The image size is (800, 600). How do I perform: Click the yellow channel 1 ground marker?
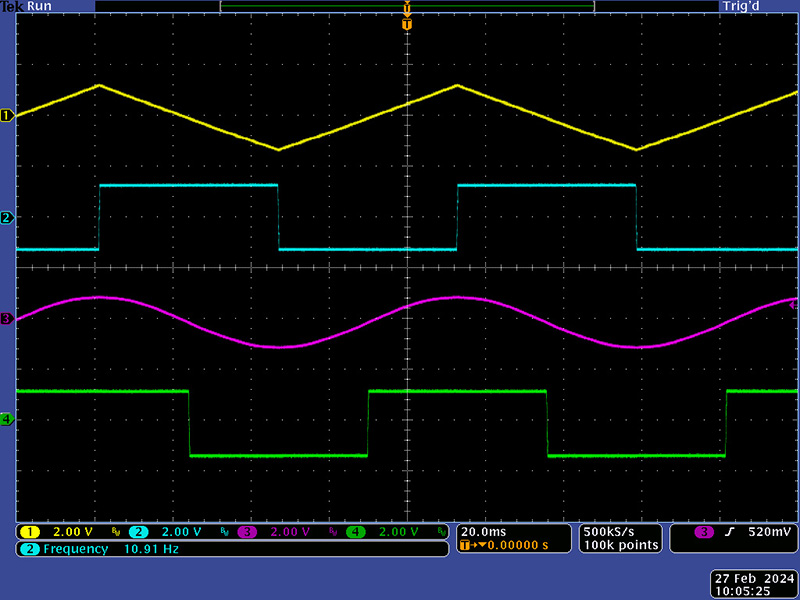6,116
